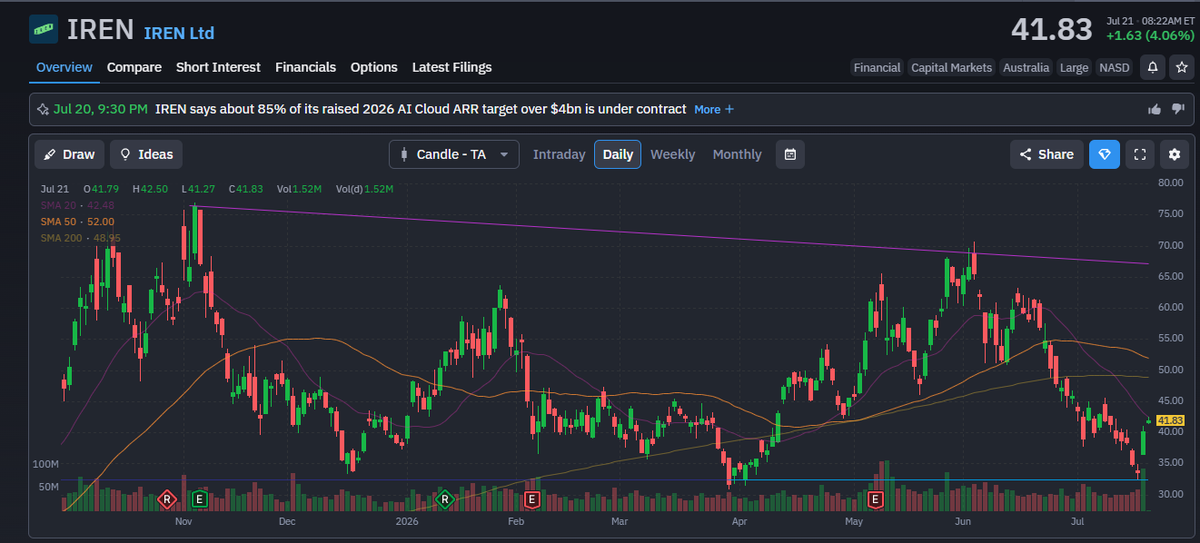Switch chart to Intraday timeframe
This screenshot has width=1200, height=543.
[559, 154]
